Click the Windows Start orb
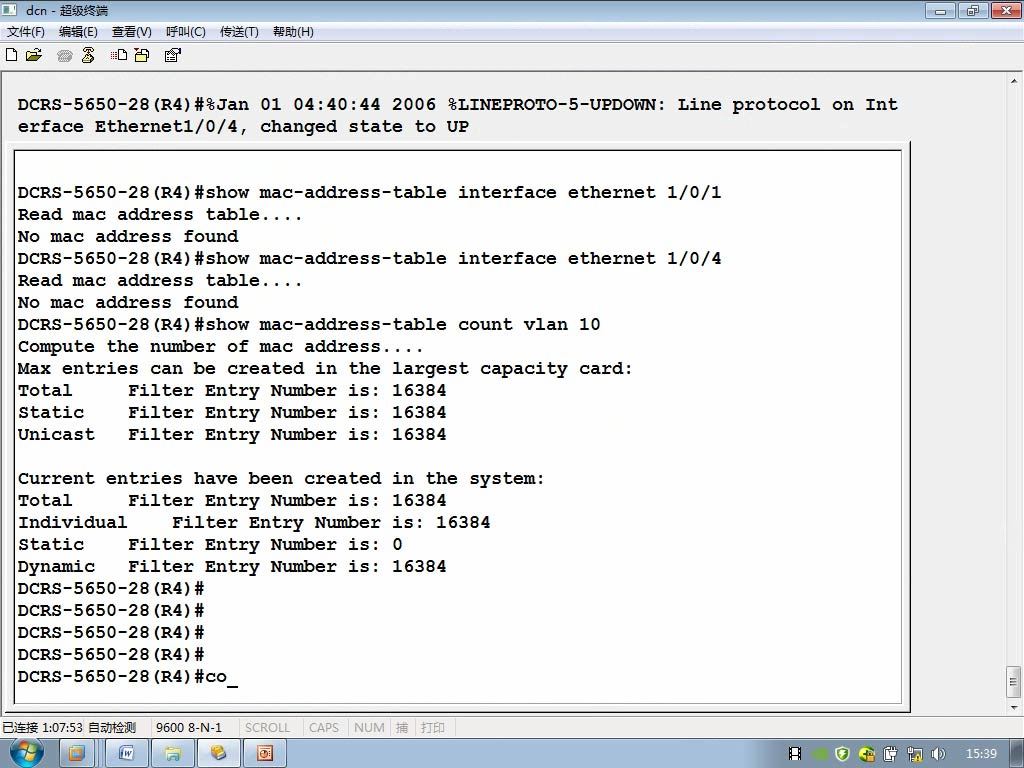This screenshot has height=768, width=1024. 26,753
